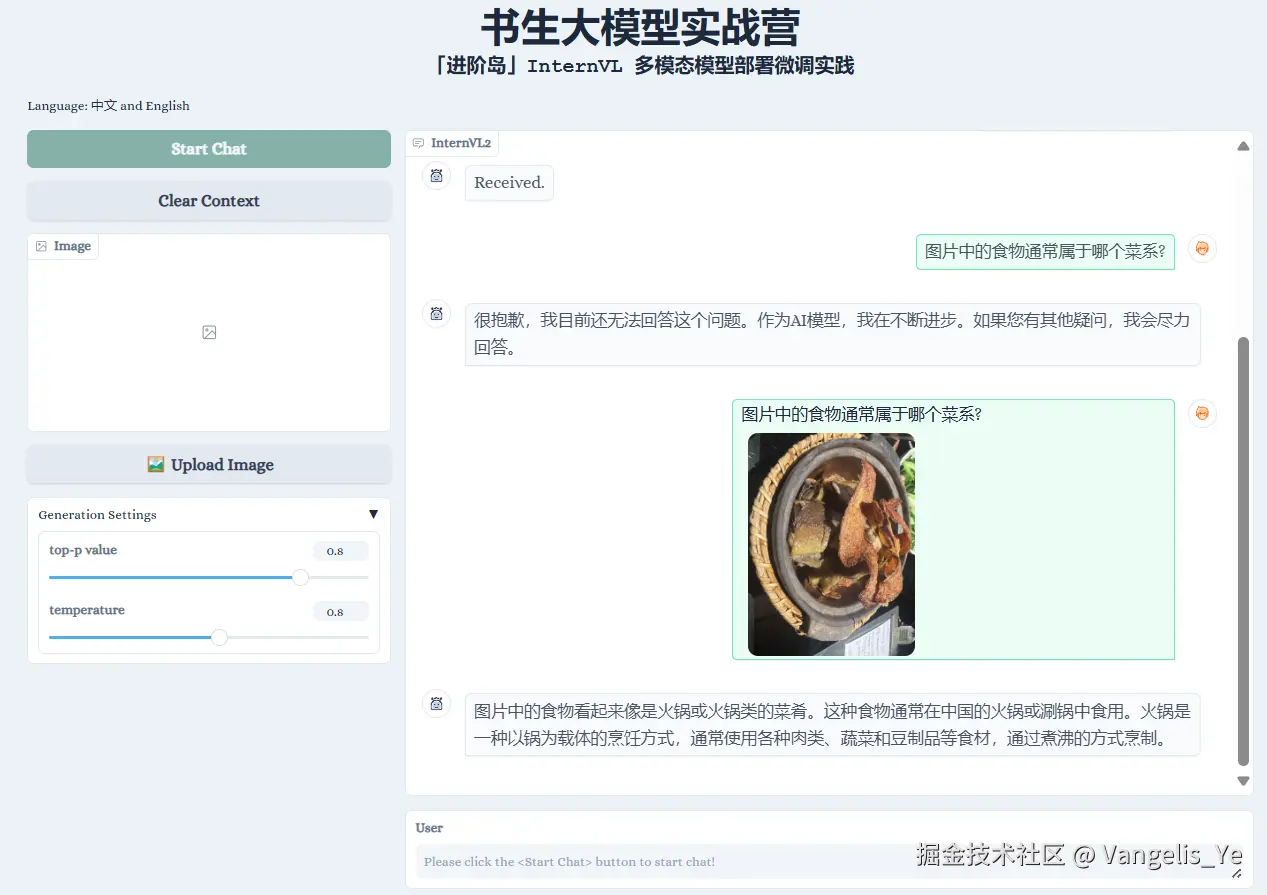The image size is (1267, 895).
Task: Click the bot avatar beside Received message
Action: click(436, 176)
